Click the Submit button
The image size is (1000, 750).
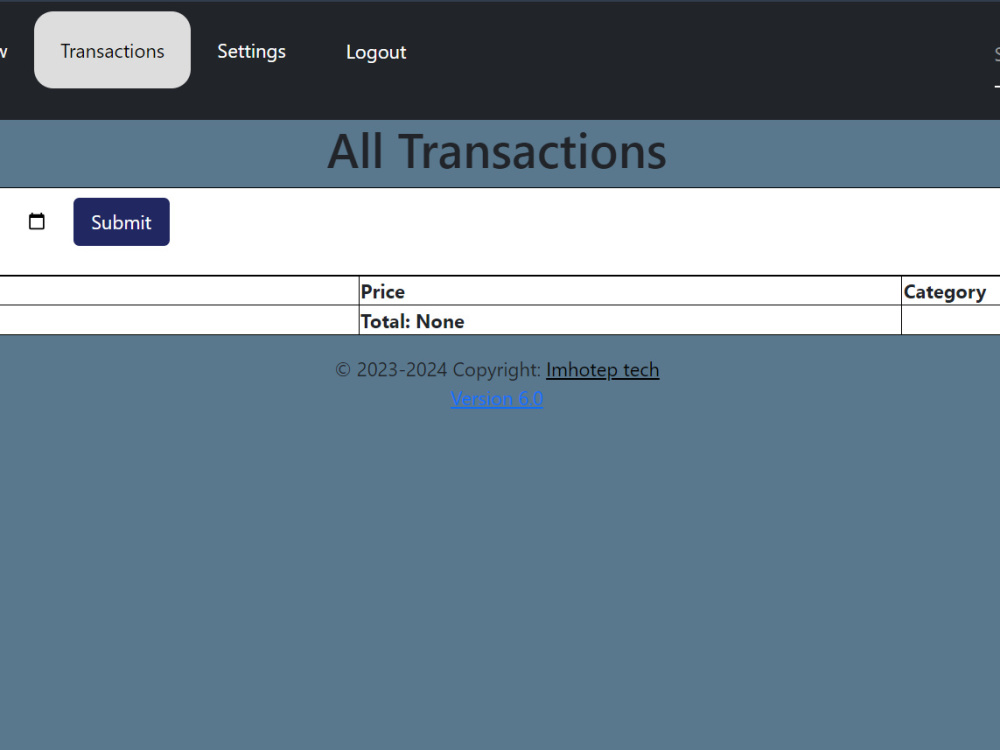[x=121, y=222]
